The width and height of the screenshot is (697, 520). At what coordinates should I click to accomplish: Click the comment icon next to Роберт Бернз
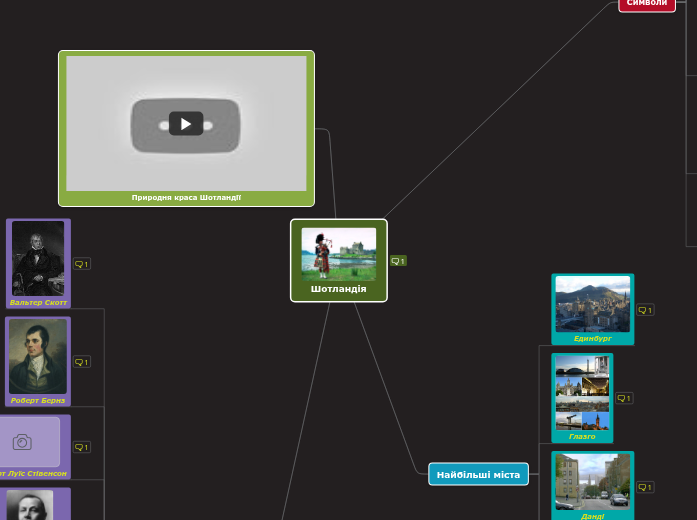coord(82,362)
